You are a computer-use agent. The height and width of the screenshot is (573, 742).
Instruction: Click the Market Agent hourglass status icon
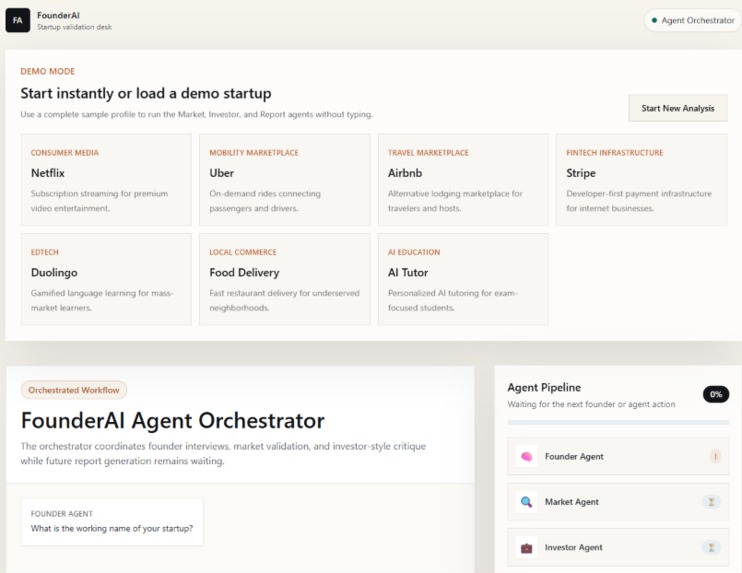711,502
